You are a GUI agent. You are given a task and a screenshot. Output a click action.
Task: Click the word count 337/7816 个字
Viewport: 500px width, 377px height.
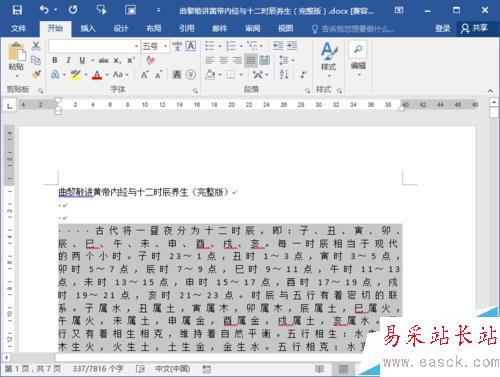98,369
